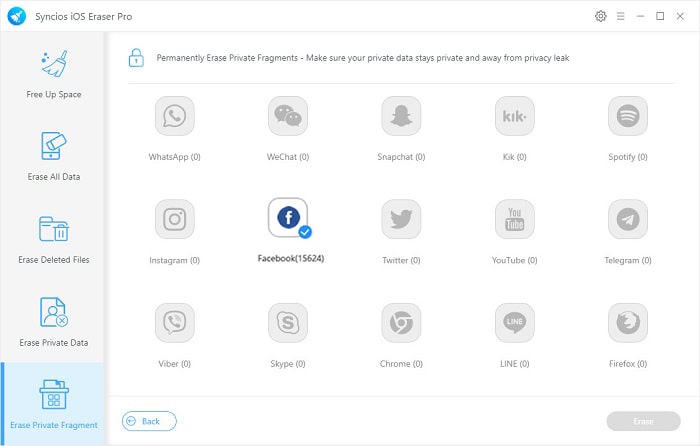Click the Kik (0) label
Image resolution: width=700 pixels, height=446 pixels.
tap(515, 157)
